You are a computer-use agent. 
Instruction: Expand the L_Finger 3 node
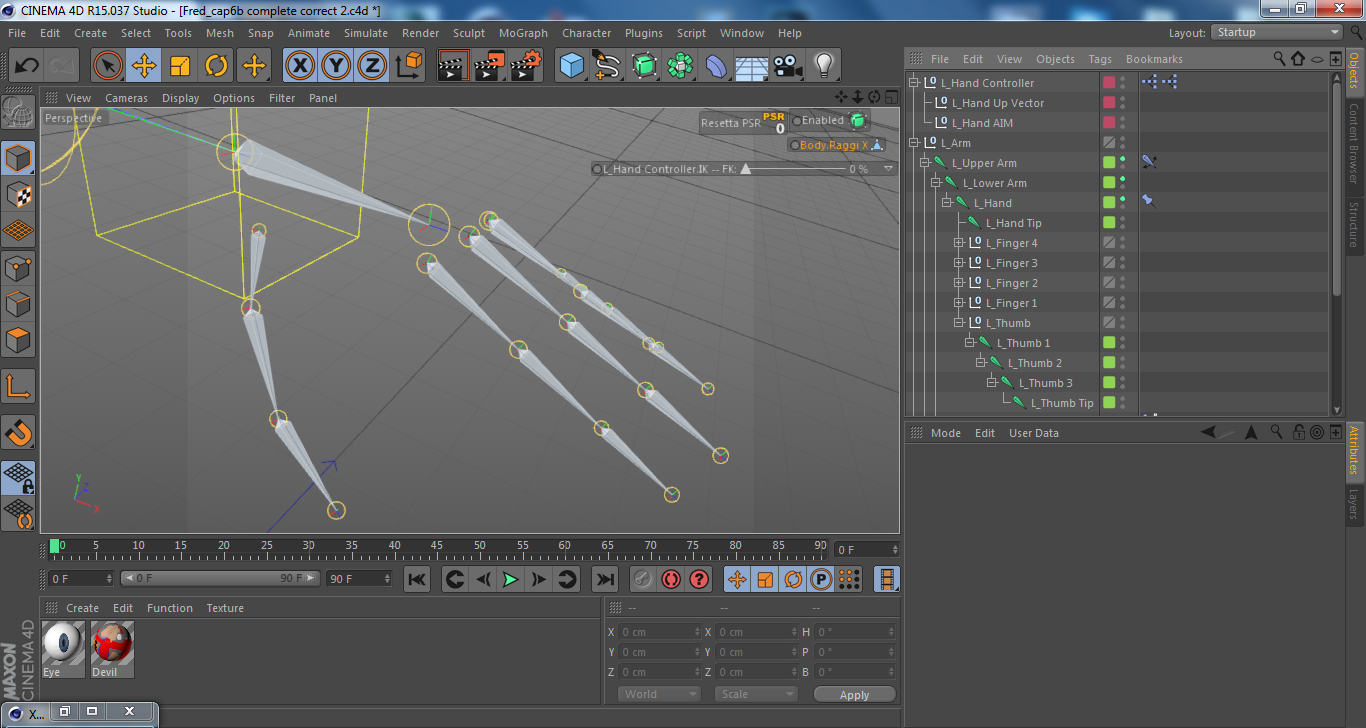959,263
